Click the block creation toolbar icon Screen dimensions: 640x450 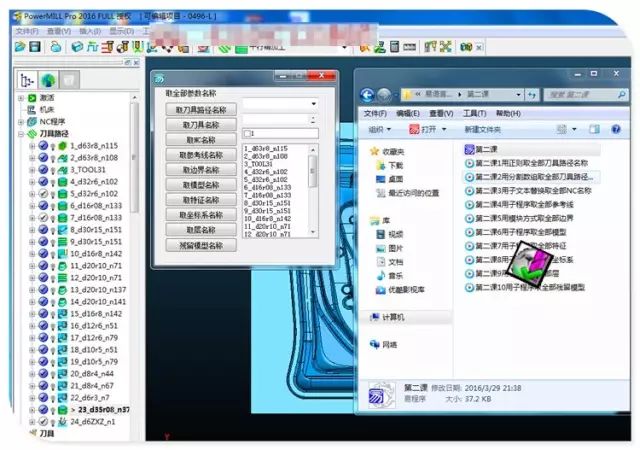77,47
